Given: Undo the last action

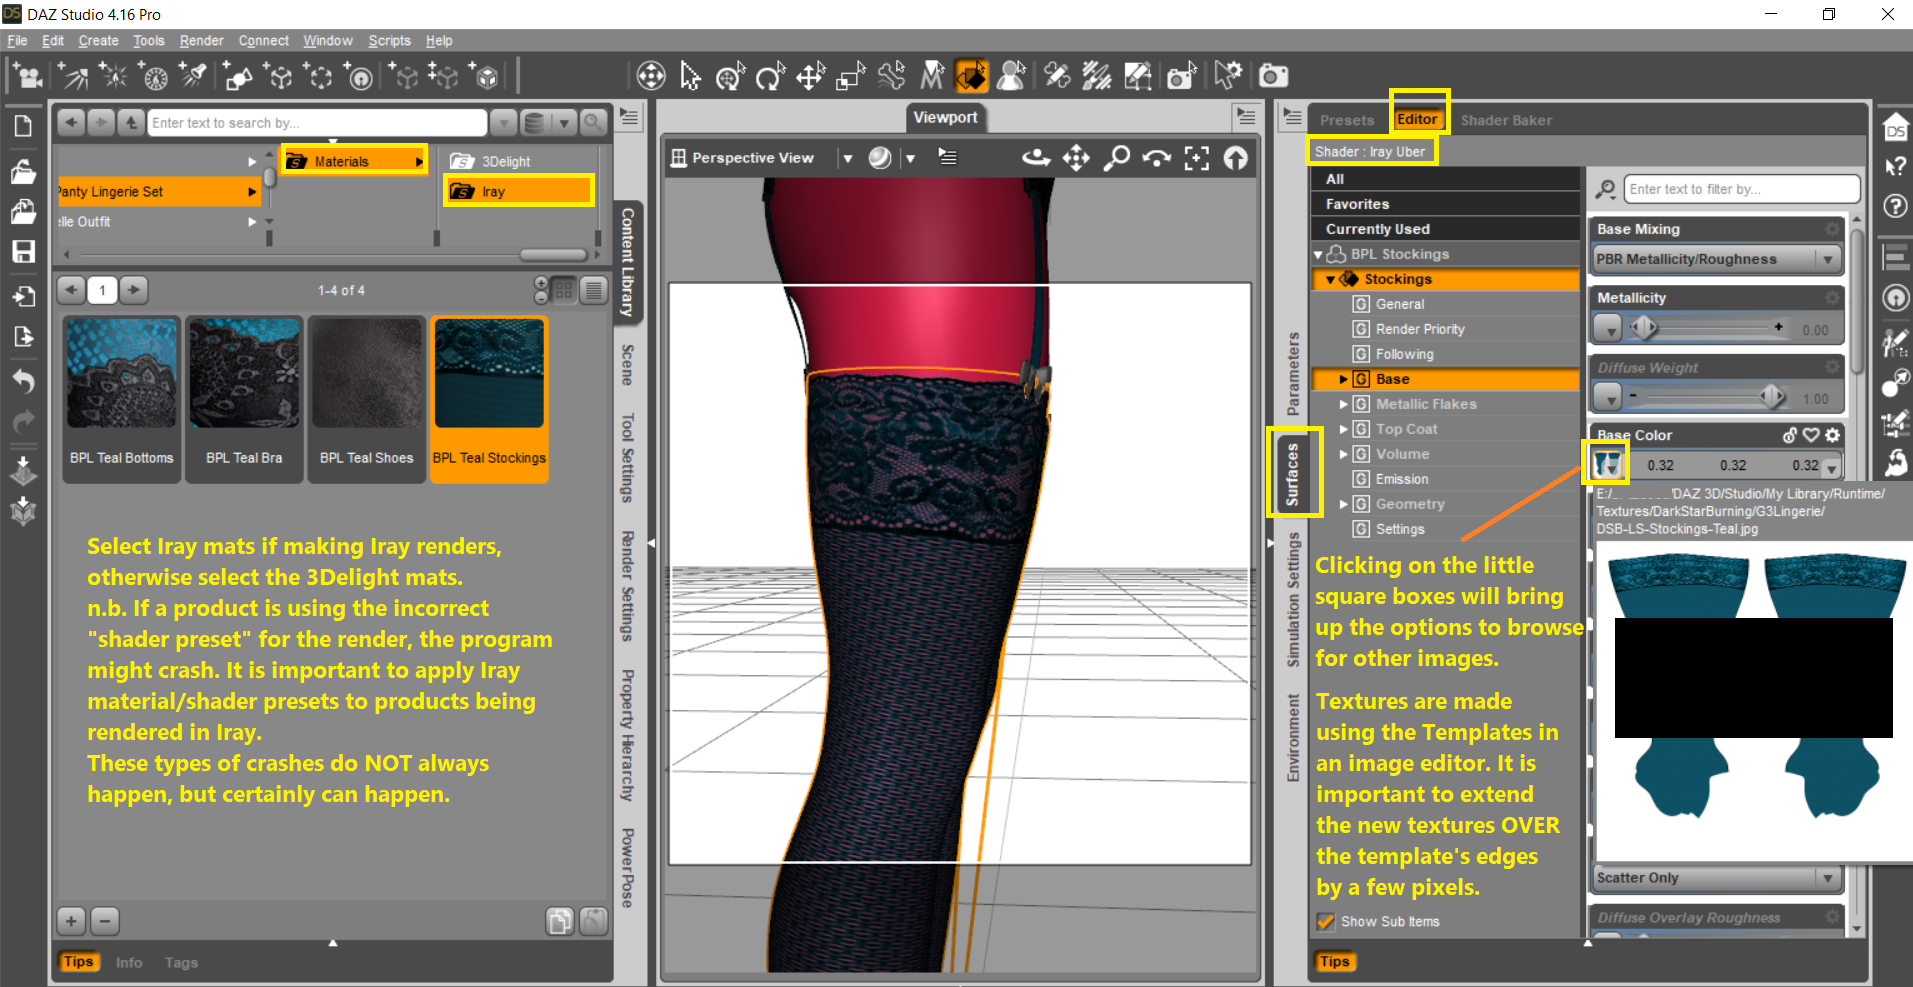Looking at the screenshot, I should pyautogui.click(x=23, y=381).
